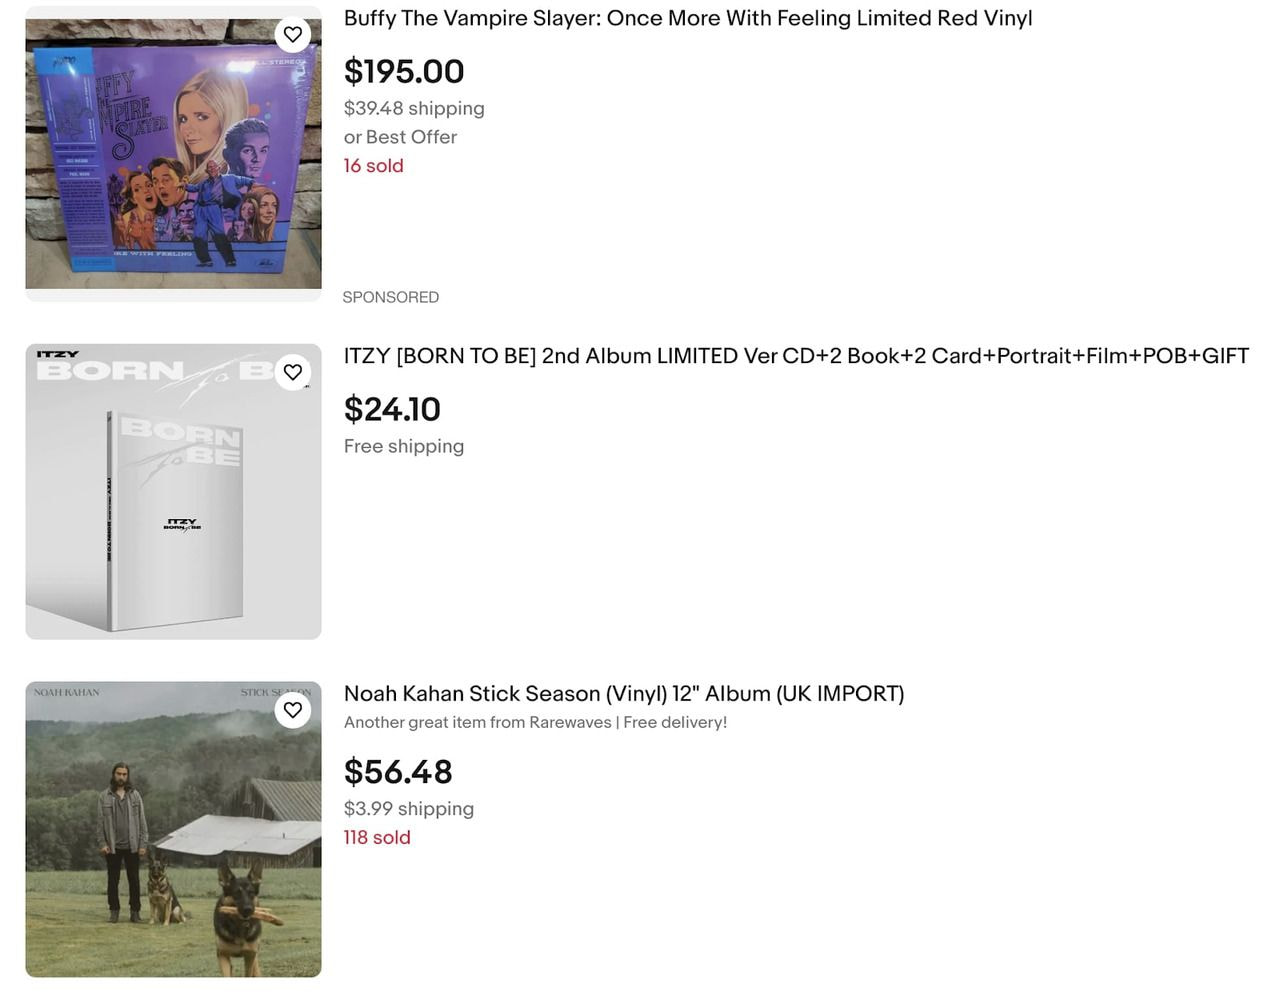The width and height of the screenshot is (1280, 1003).
Task: Click the Noah Kahan album artwork
Action: (x=172, y=828)
